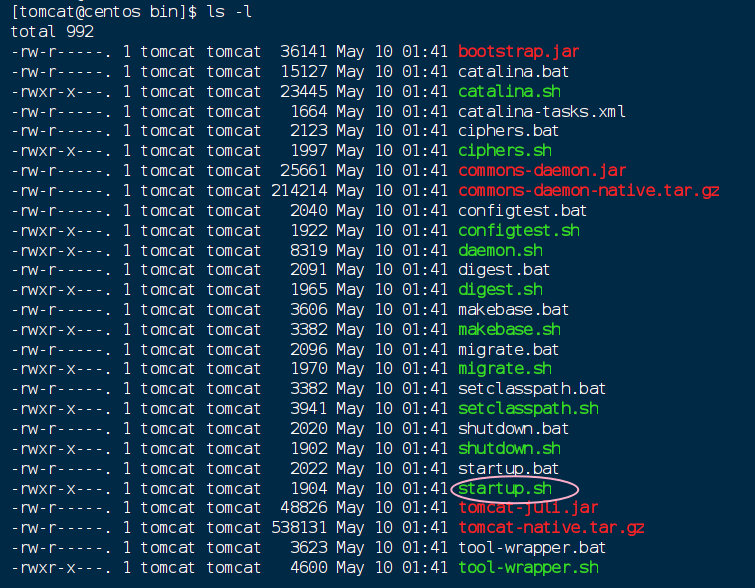
Task: Click file size 48826 of tomcat-juli.jar
Action: [x=303, y=508]
